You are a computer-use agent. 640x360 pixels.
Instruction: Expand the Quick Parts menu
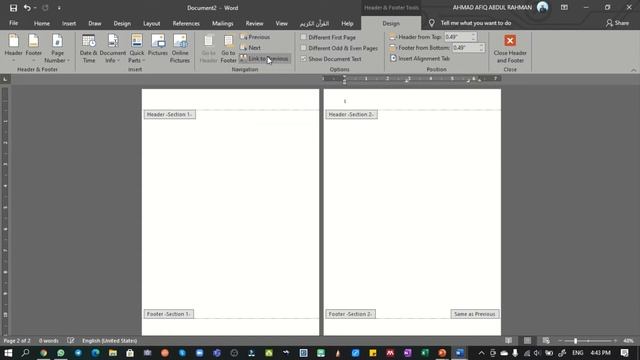tap(137, 48)
